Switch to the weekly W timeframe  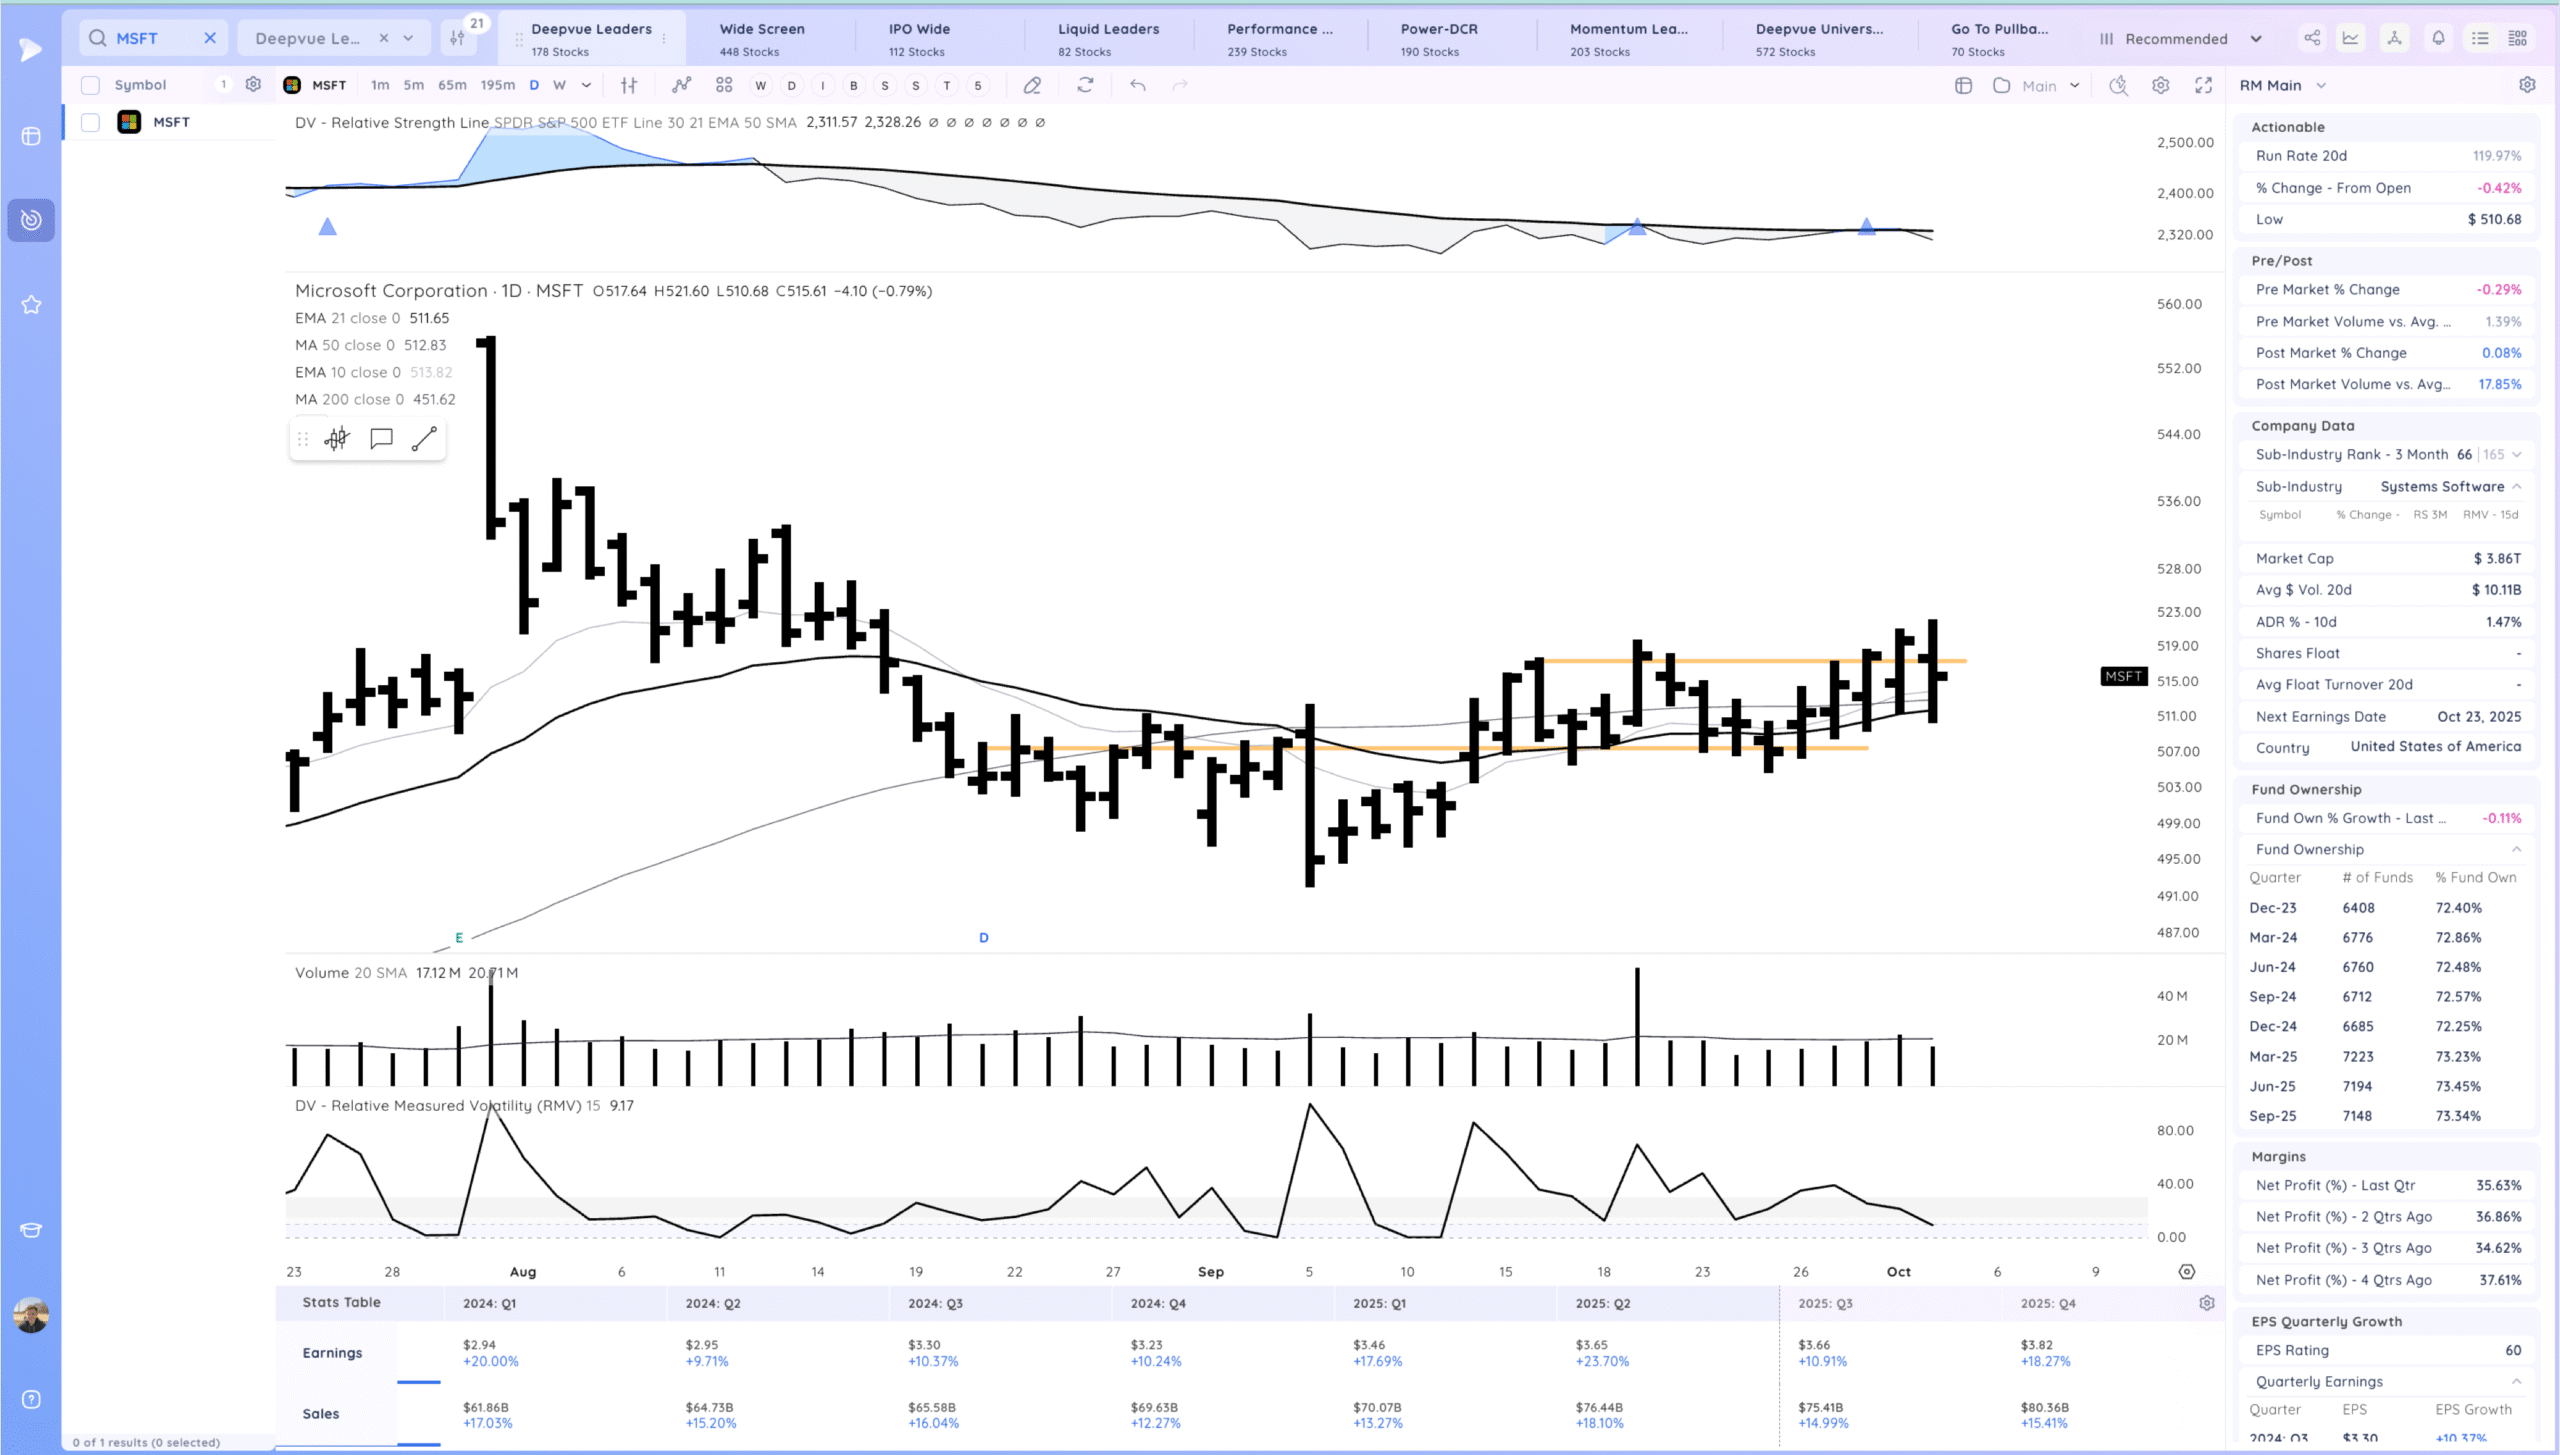[559, 85]
